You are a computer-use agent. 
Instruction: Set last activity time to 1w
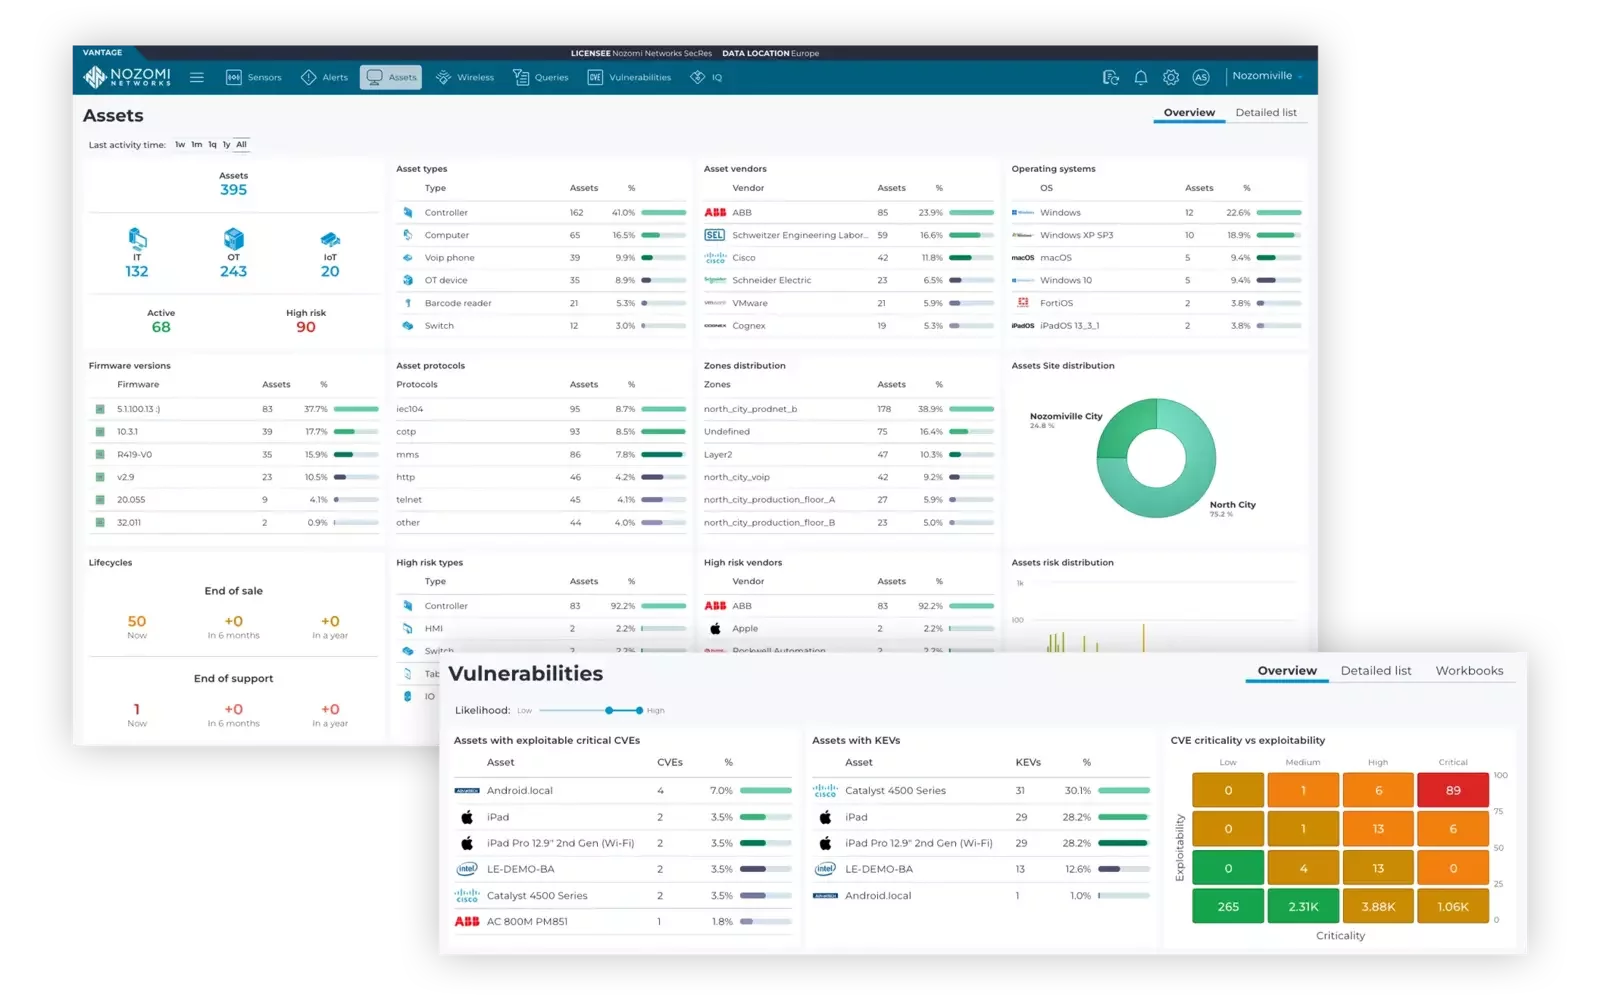pyautogui.click(x=180, y=145)
